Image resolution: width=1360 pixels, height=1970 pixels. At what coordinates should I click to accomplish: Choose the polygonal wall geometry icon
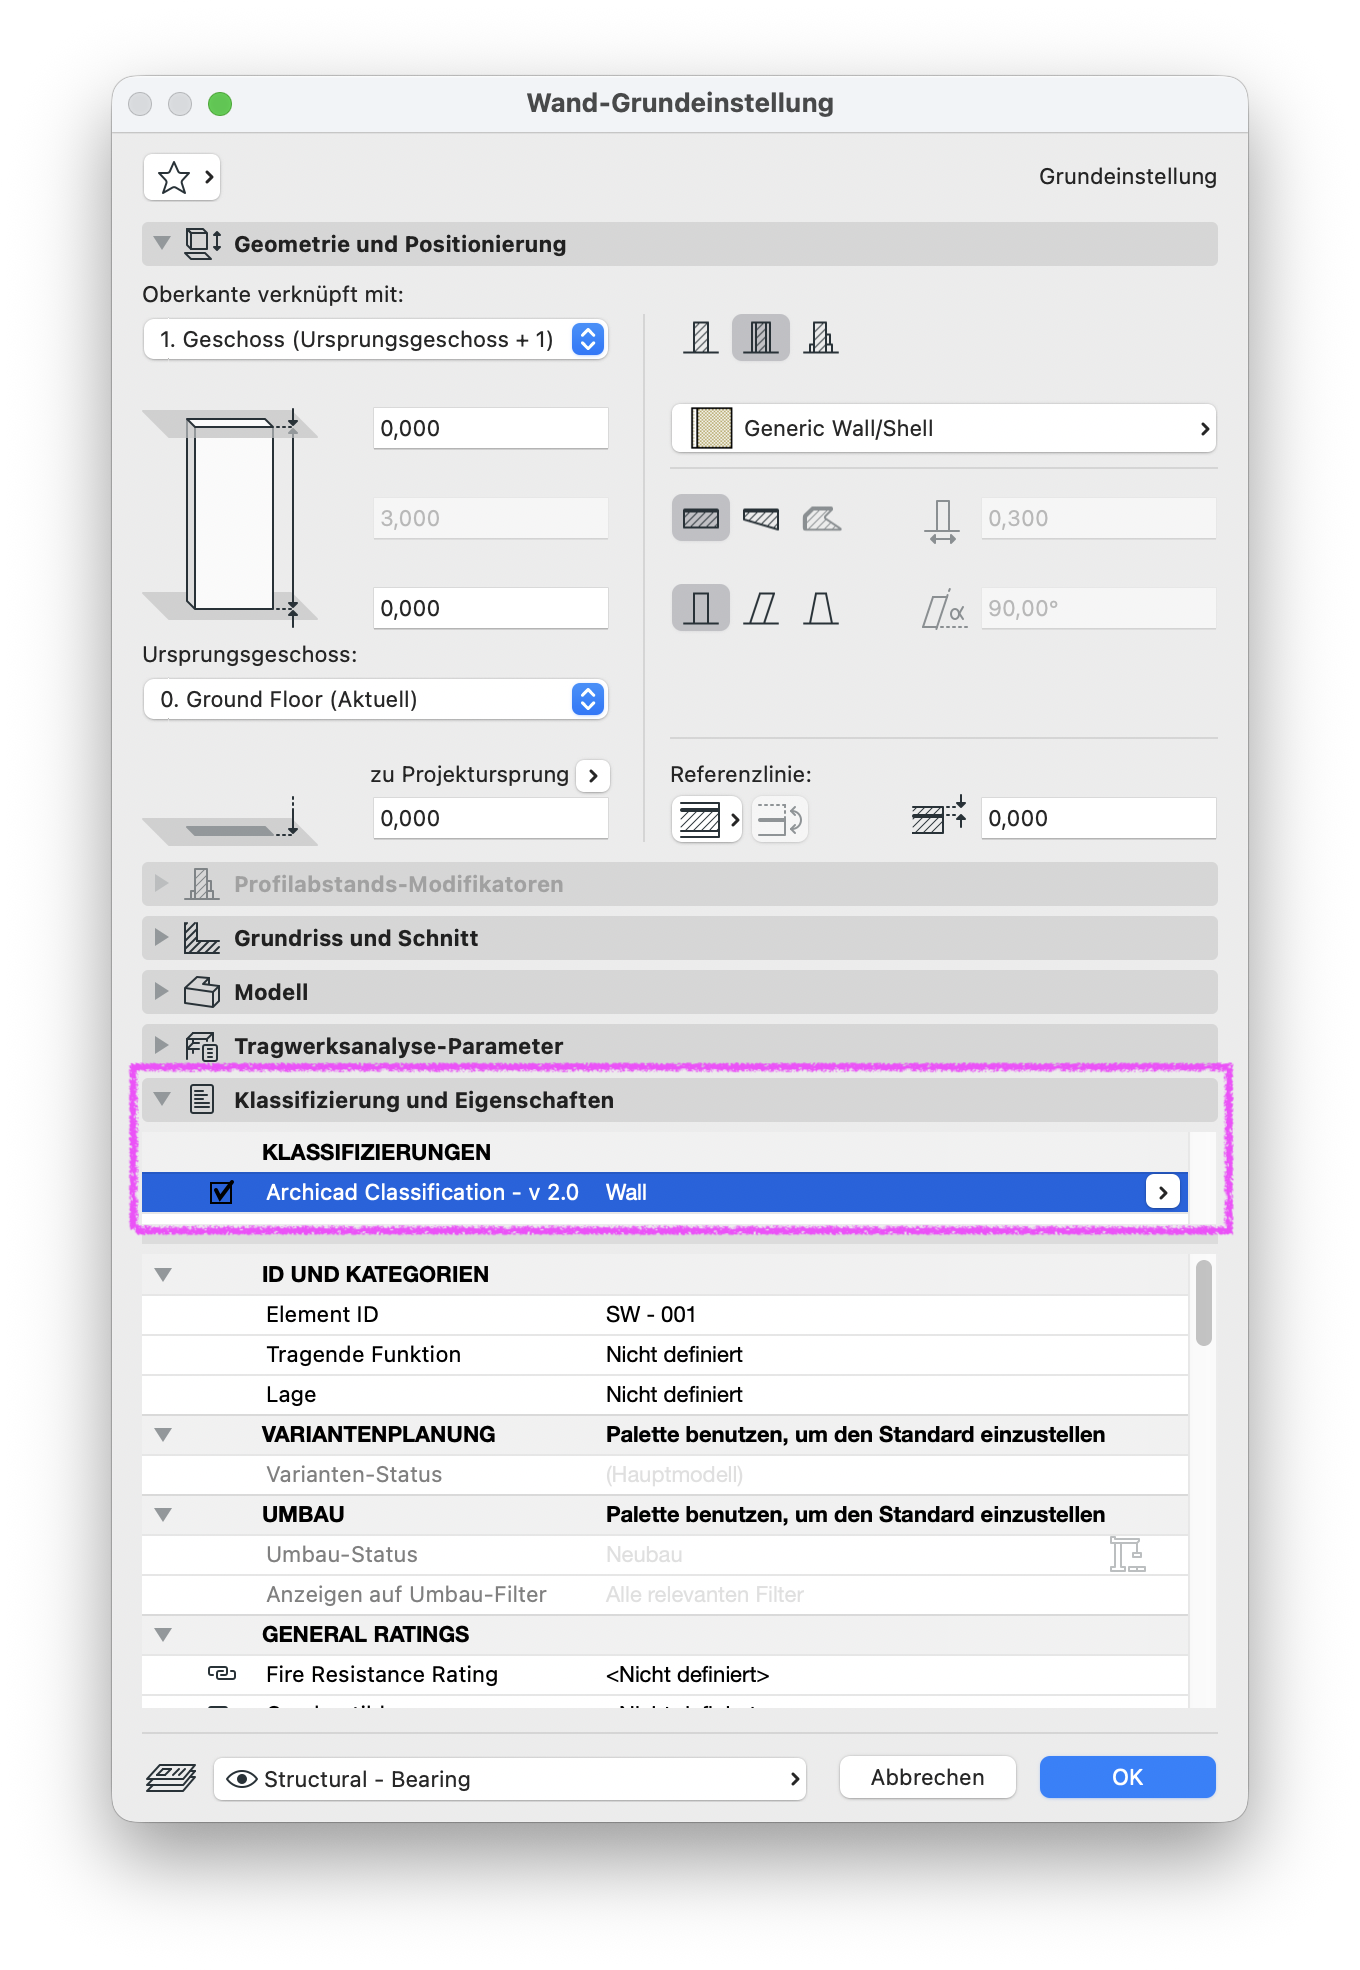(x=821, y=518)
